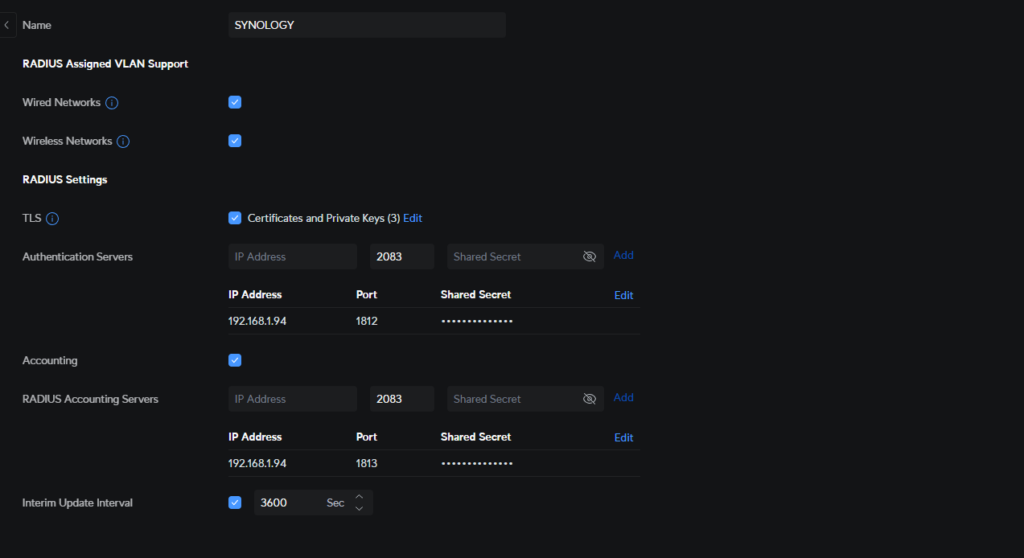Click the back chevron beside Name
Image resolution: width=1024 pixels, height=558 pixels.
coord(7,25)
